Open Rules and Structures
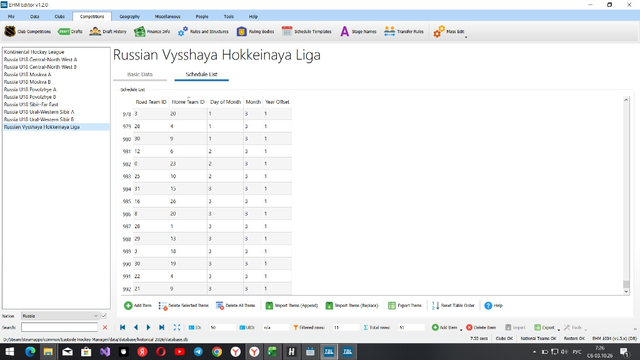The height and width of the screenshot is (360, 640). coord(203,31)
